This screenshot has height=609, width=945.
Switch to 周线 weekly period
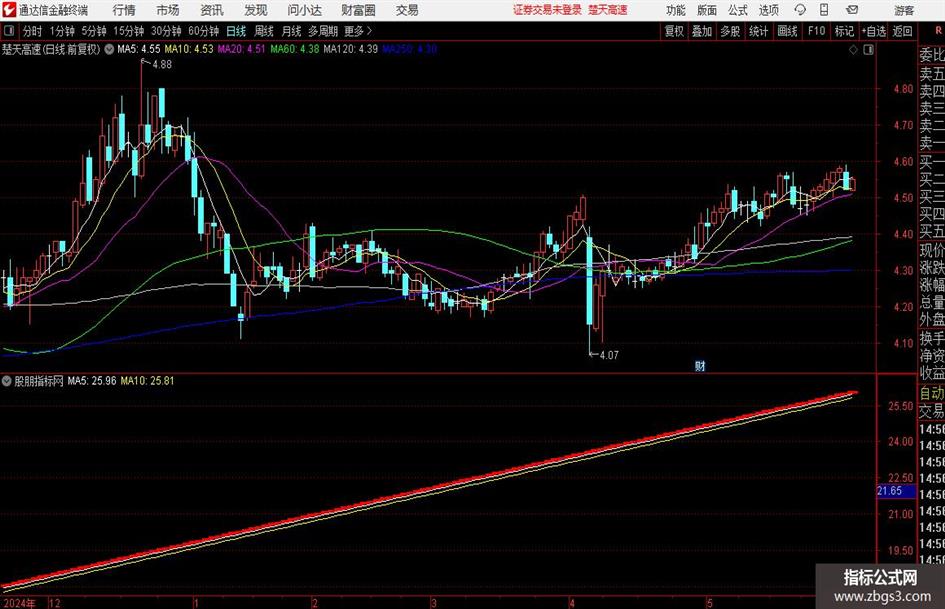click(x=264, y=31)
